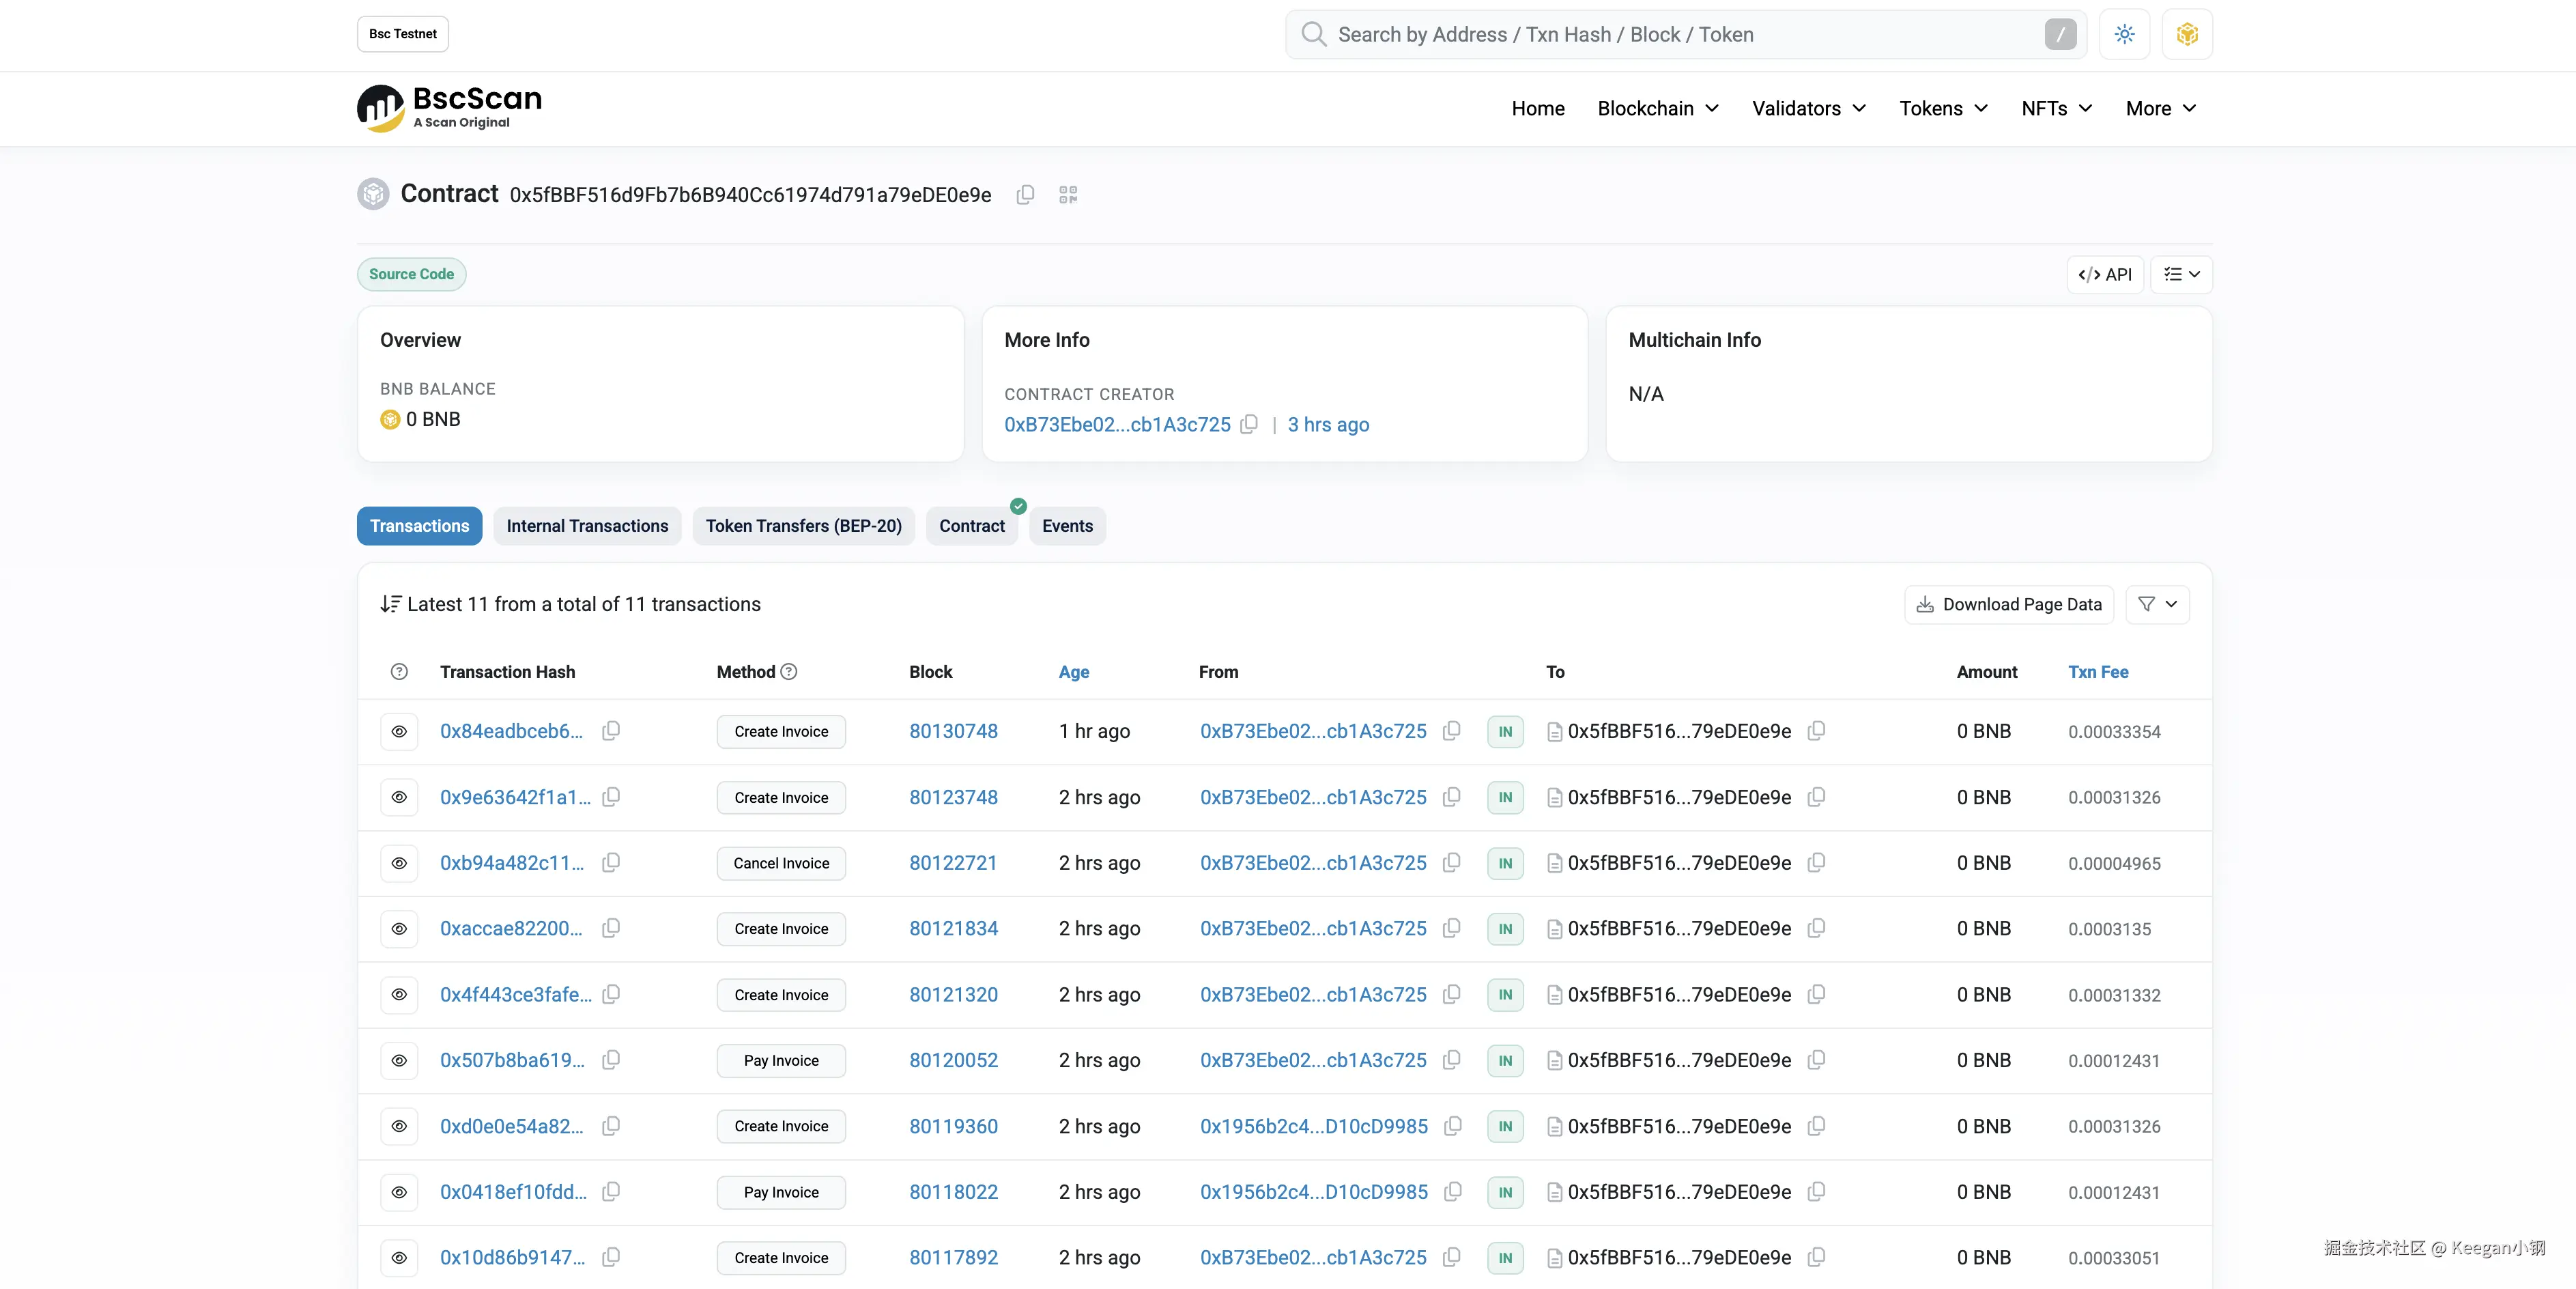Screen dimensions: 2576x1289
Task: Copy the contract creator address
Action: pos(1249,425)
